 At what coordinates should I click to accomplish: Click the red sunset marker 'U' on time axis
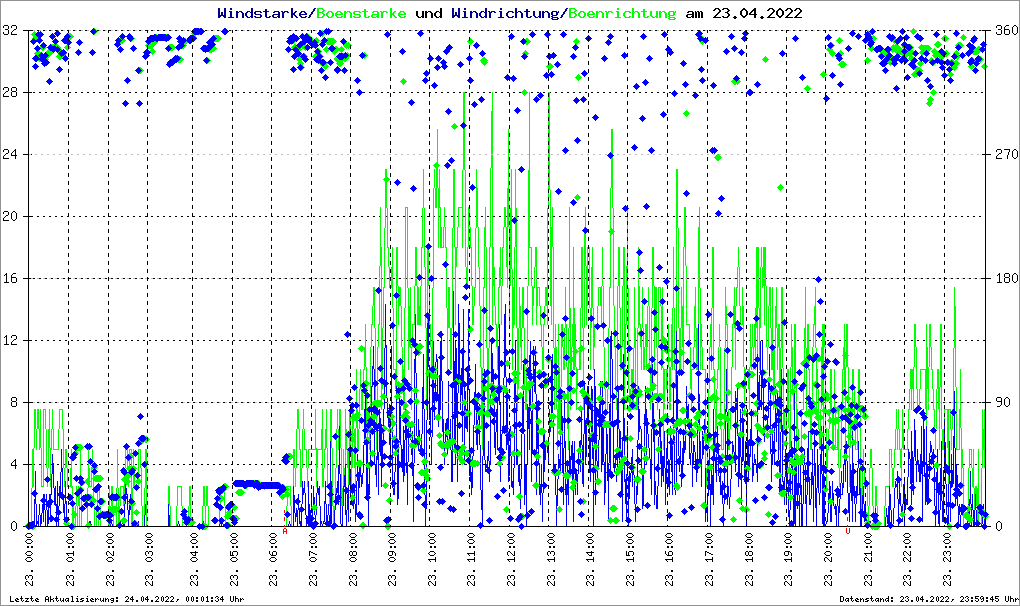[848, 532]
